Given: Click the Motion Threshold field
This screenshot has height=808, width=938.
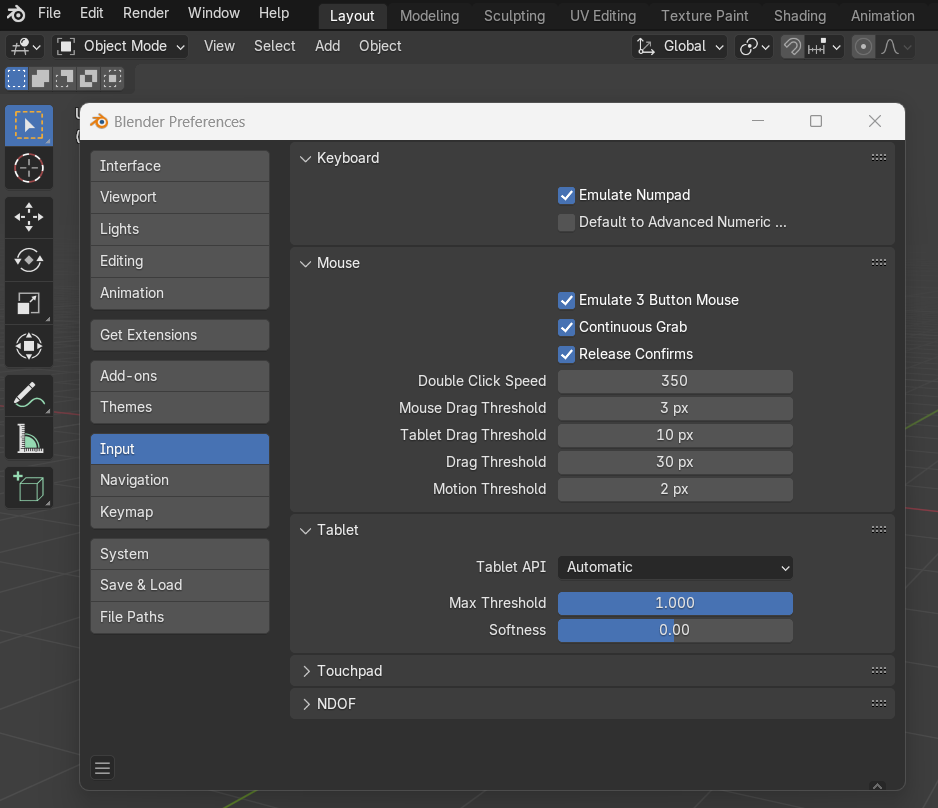Looking at the screenshot, I should click(x=675, y=489).
